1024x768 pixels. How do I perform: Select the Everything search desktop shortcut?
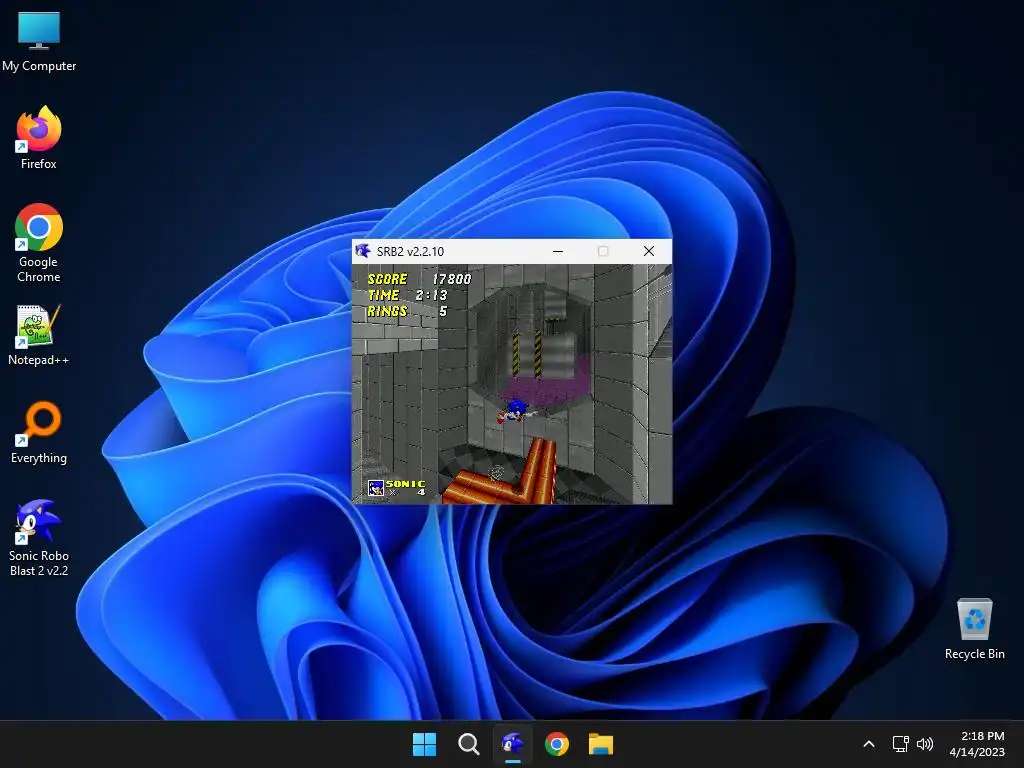[x=39, y=432]
